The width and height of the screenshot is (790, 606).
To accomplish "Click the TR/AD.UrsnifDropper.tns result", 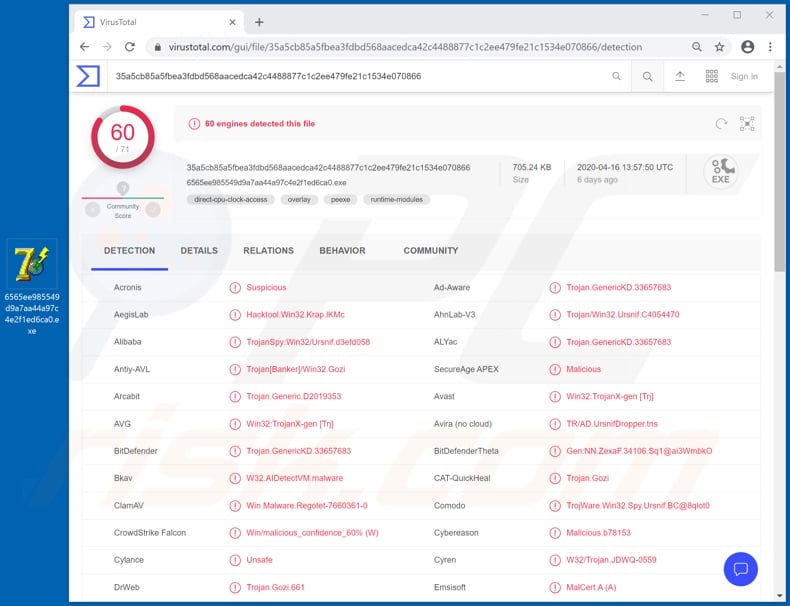I will pos(612,424).
